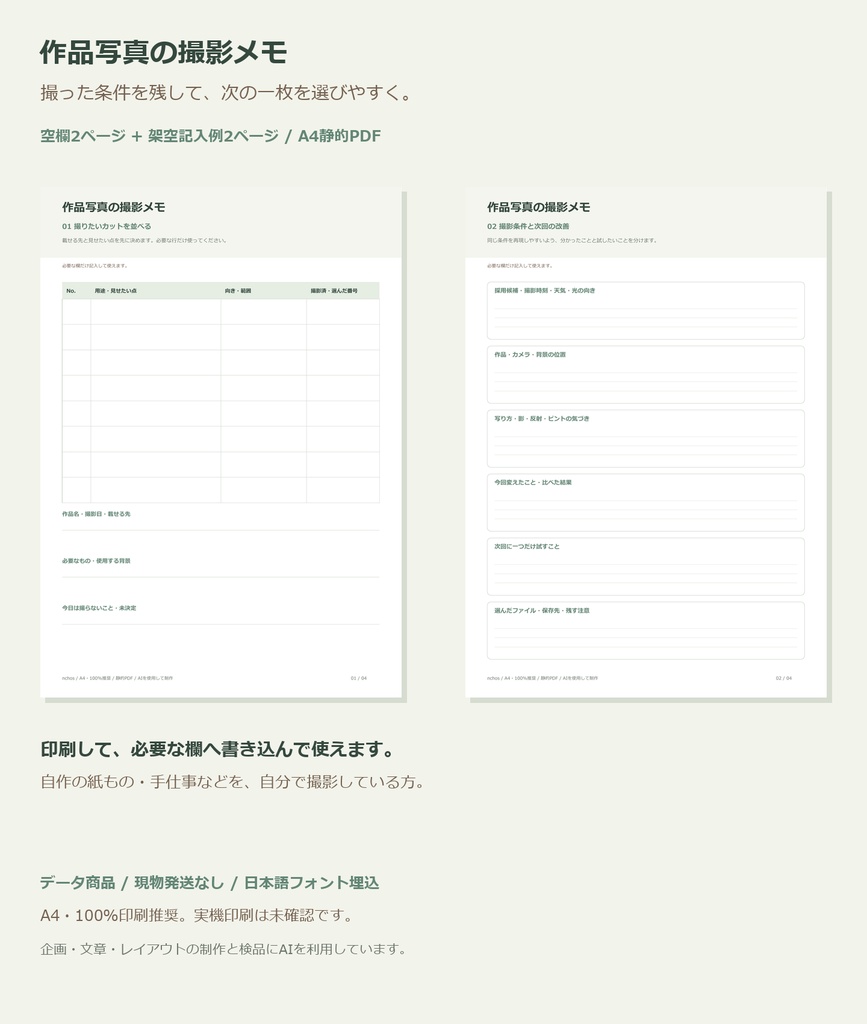This screenshot has width=867, height=1024.
Task: Click the line データ商品 / 現物発送なし / 日本語フォント埋込
Action: coord(210,883)
